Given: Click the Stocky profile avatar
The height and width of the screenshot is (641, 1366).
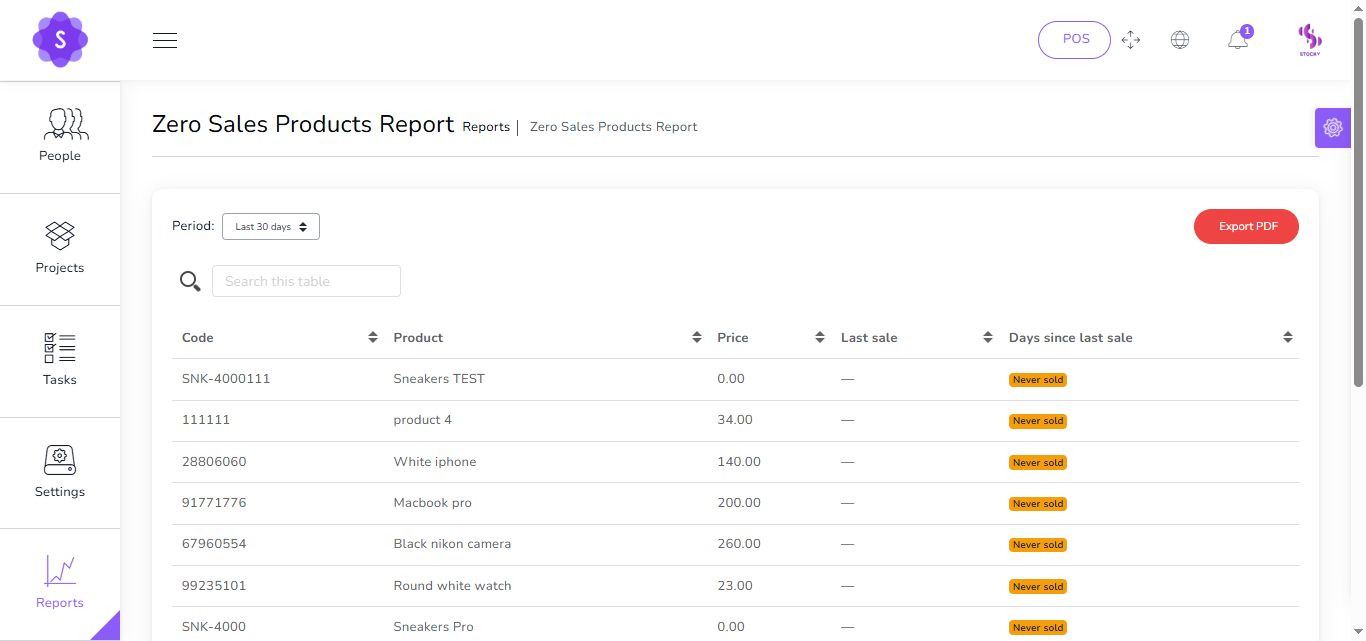Looking at the screenshot, I should (x=1310, y=40).
